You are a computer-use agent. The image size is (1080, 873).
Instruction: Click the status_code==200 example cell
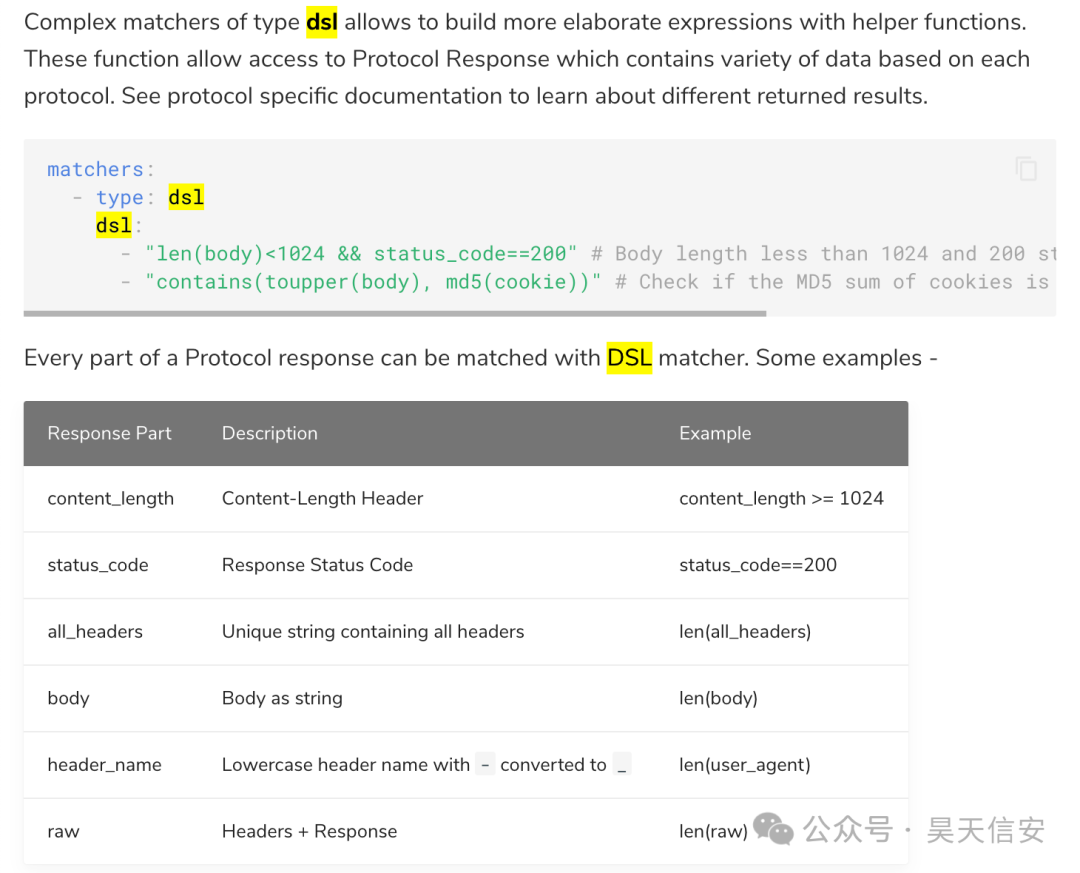(x=757, y=565)
